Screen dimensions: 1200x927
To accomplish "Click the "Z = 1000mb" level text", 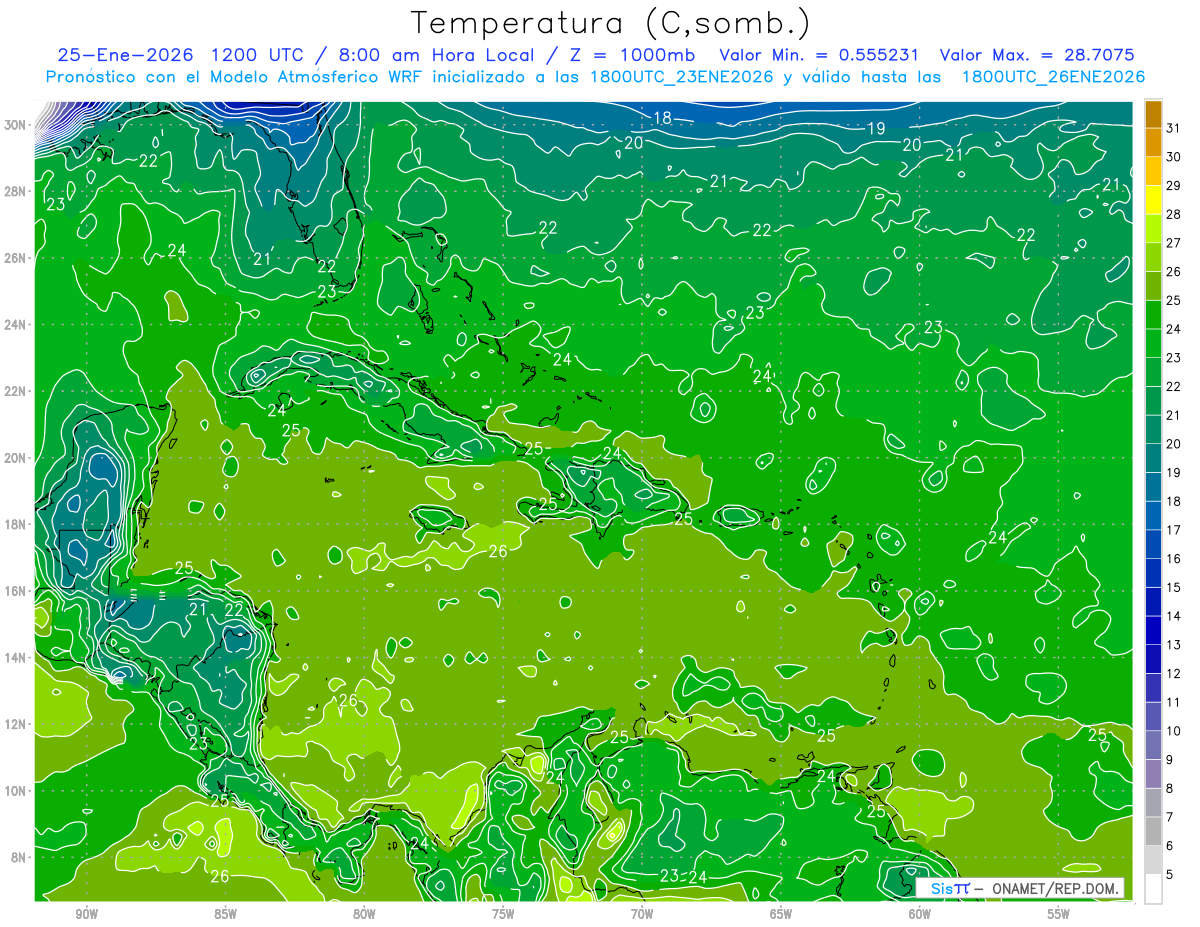I will tap(631, 54).
